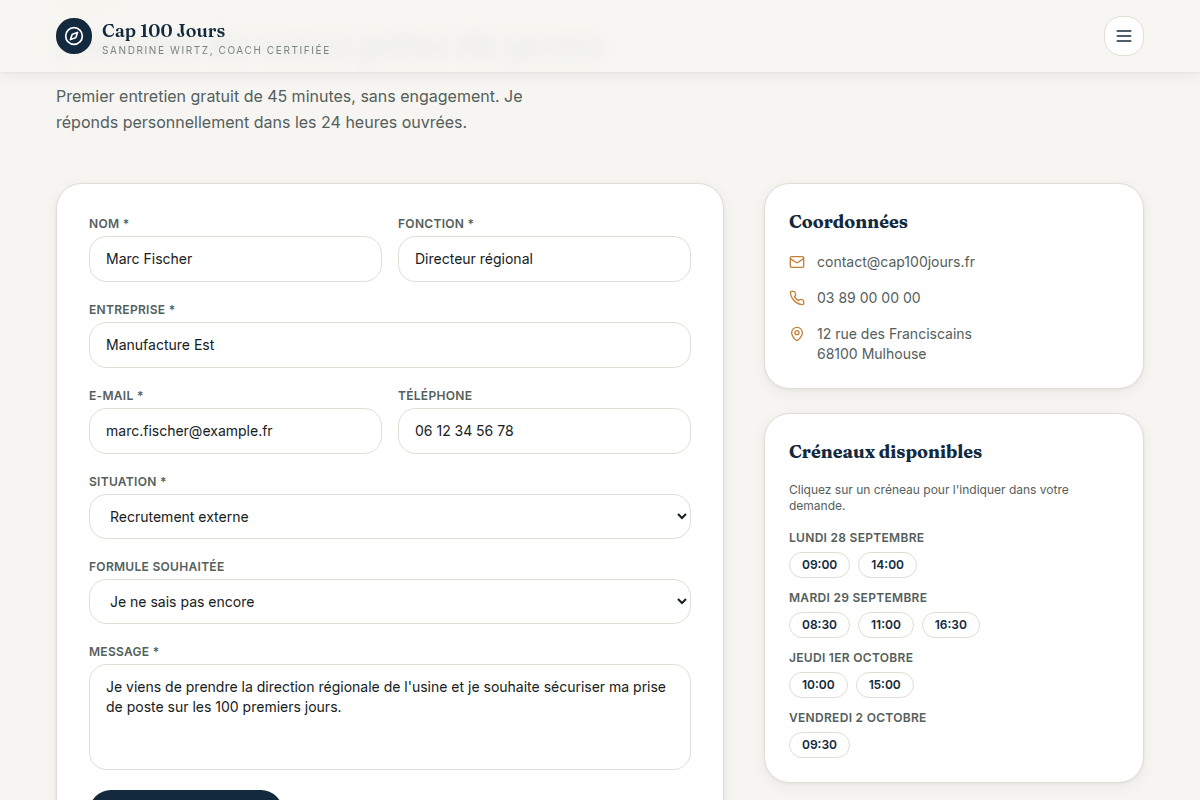Open the hamburger menu
1200x800 pixels.
click(1124, 36)
